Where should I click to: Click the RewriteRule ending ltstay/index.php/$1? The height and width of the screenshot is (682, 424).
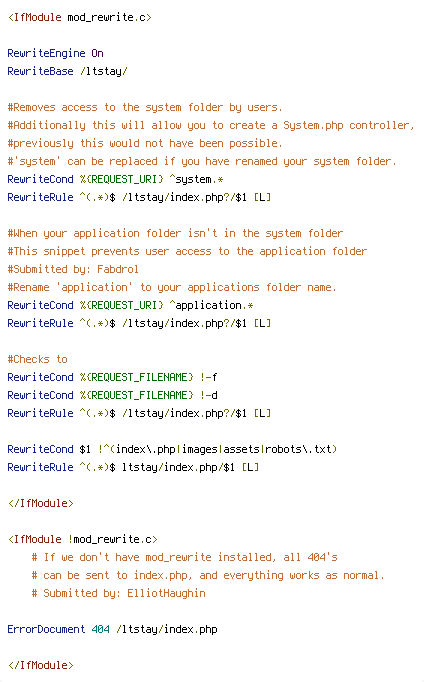[133, 467]
